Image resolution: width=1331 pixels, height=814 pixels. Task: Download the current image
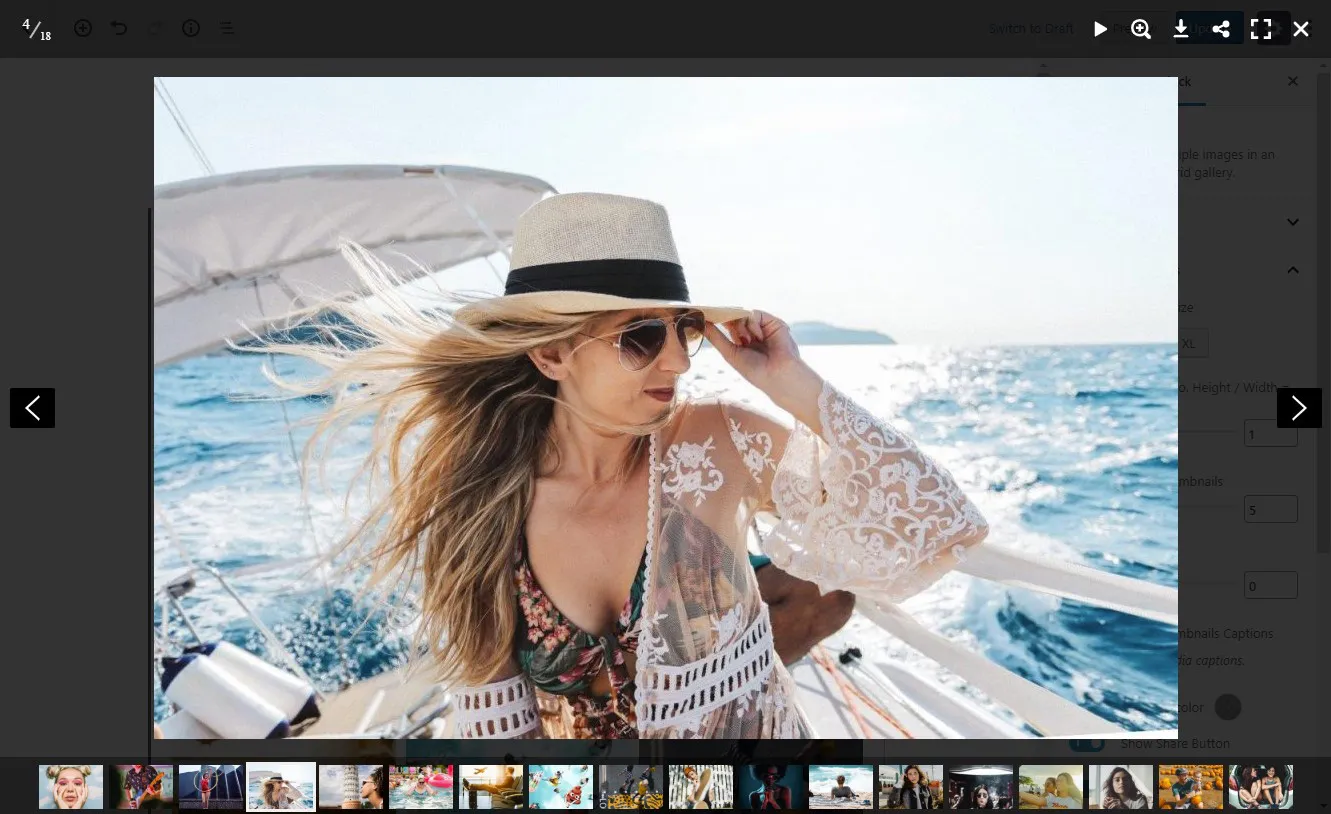(1181, 29)
